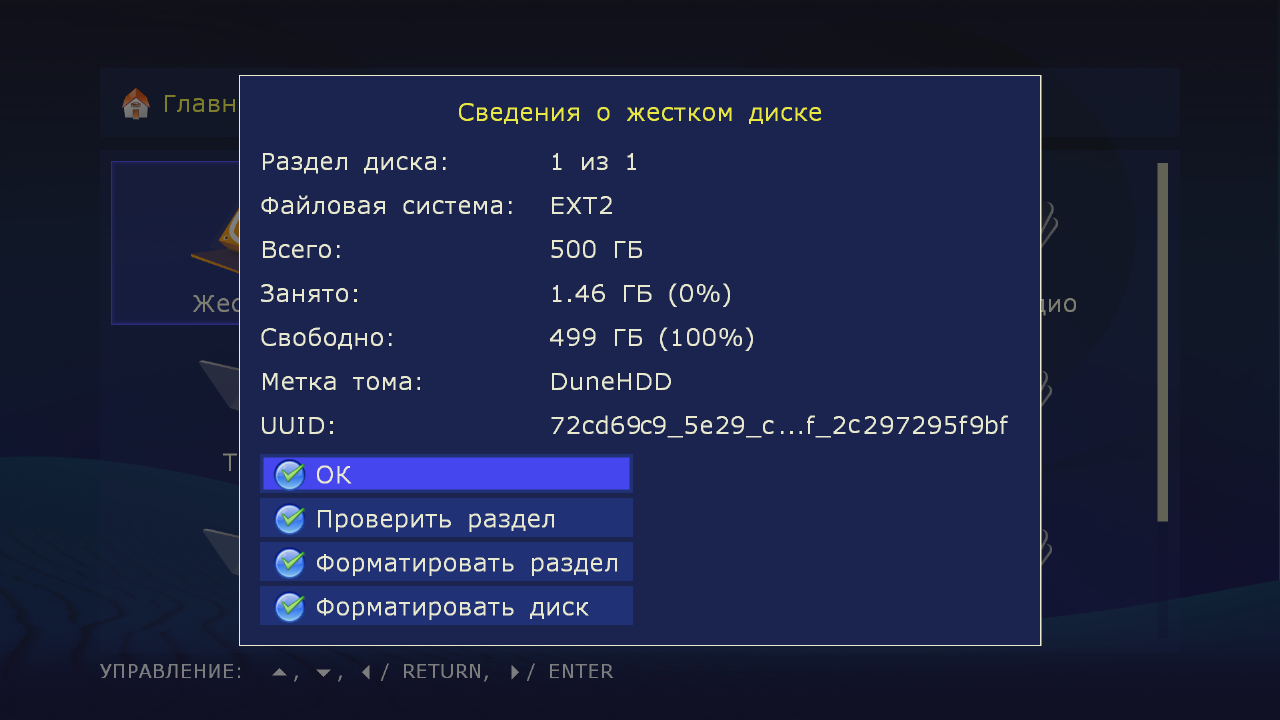Click the DuneHDD volume label value
This screenshot has width=1280, height=720.
click(x=611, y=382)
